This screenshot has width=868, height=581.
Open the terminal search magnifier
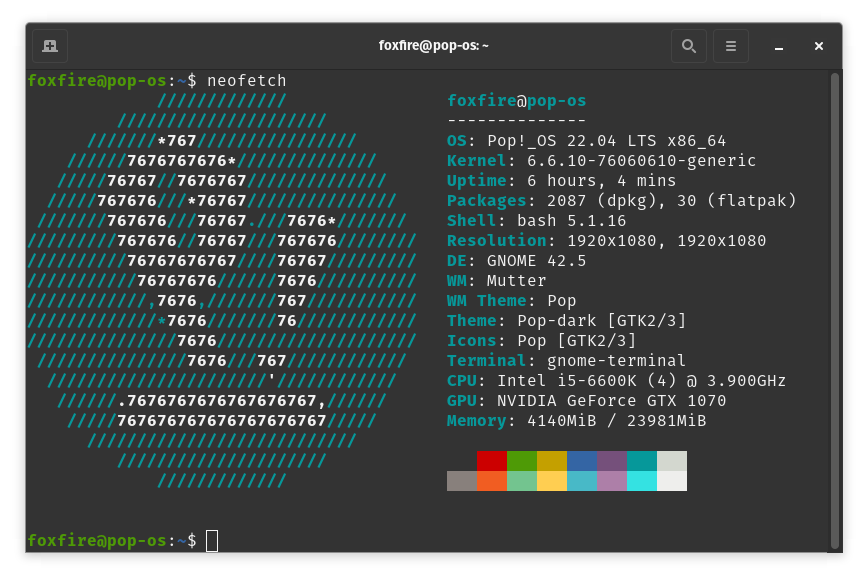688,45
